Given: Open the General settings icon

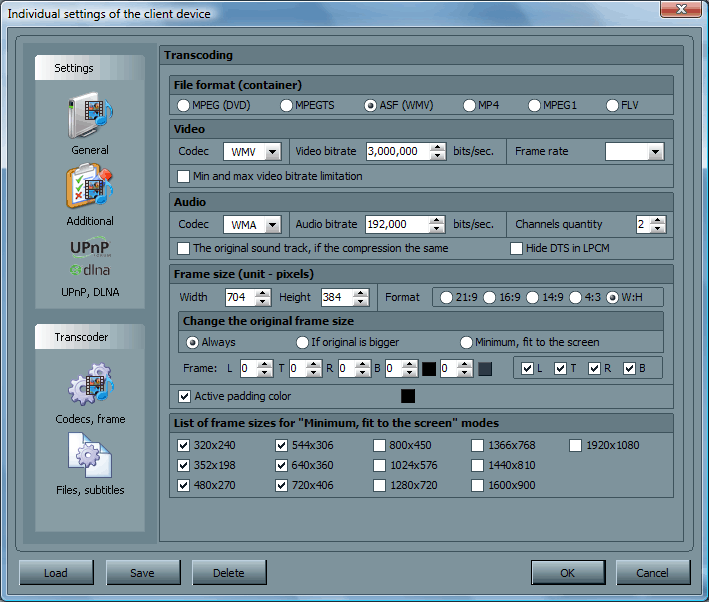Looking at the screenshot, I should coord(90,115).
